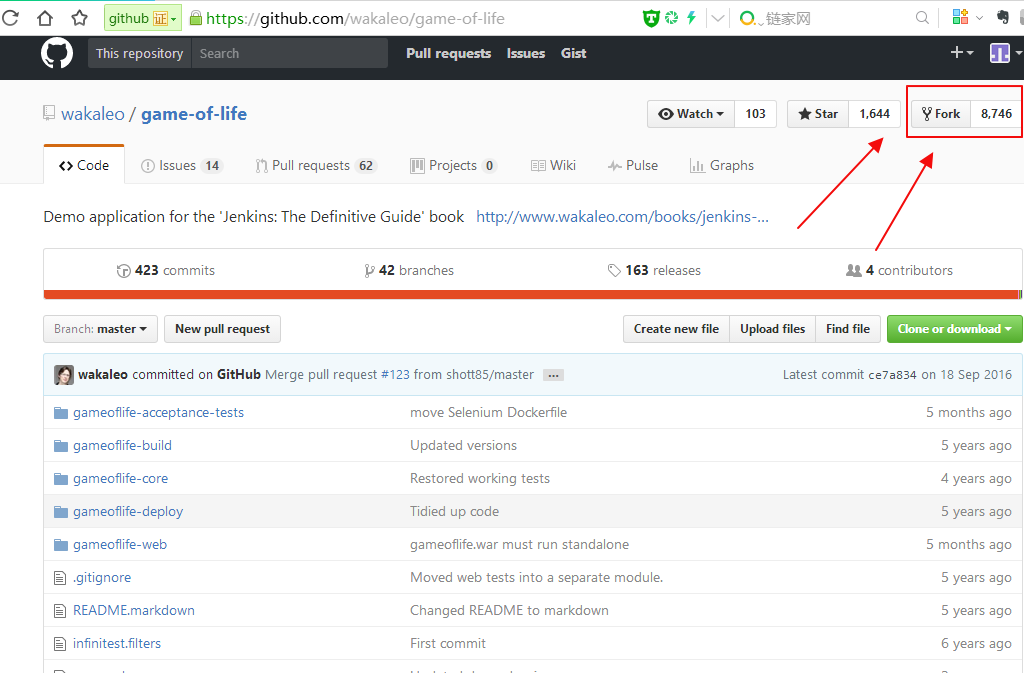Open the wakaleo owner link

tap(93, 114)
